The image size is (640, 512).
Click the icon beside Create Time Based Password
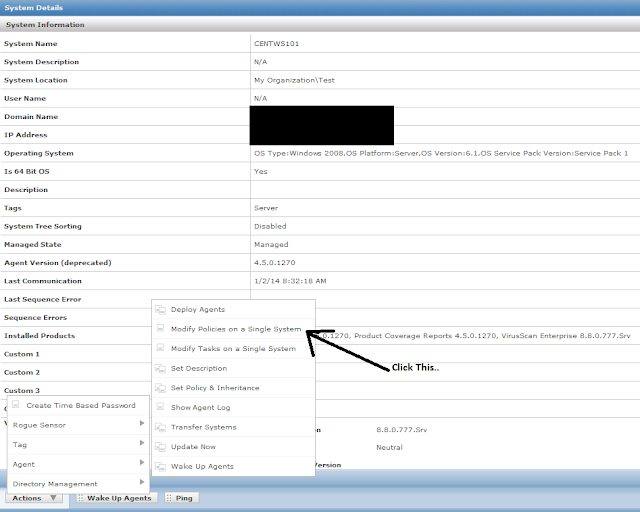(x=16, y=405)
